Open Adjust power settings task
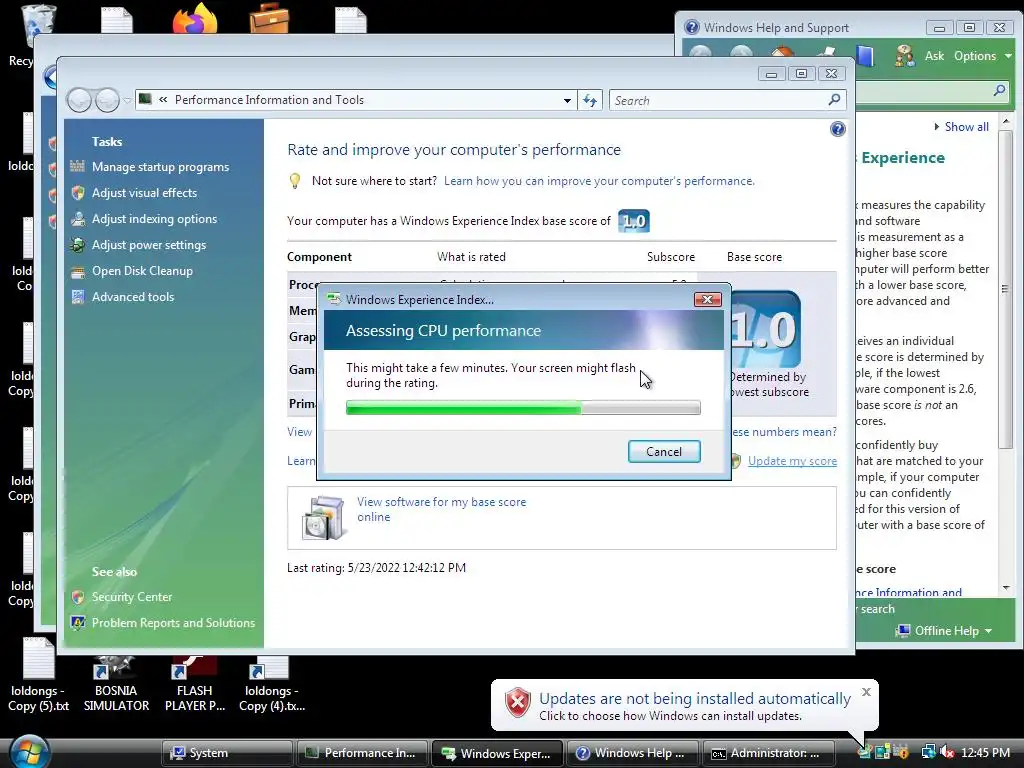The width and height of the screenshot is (1024, 768). (149, 245)
